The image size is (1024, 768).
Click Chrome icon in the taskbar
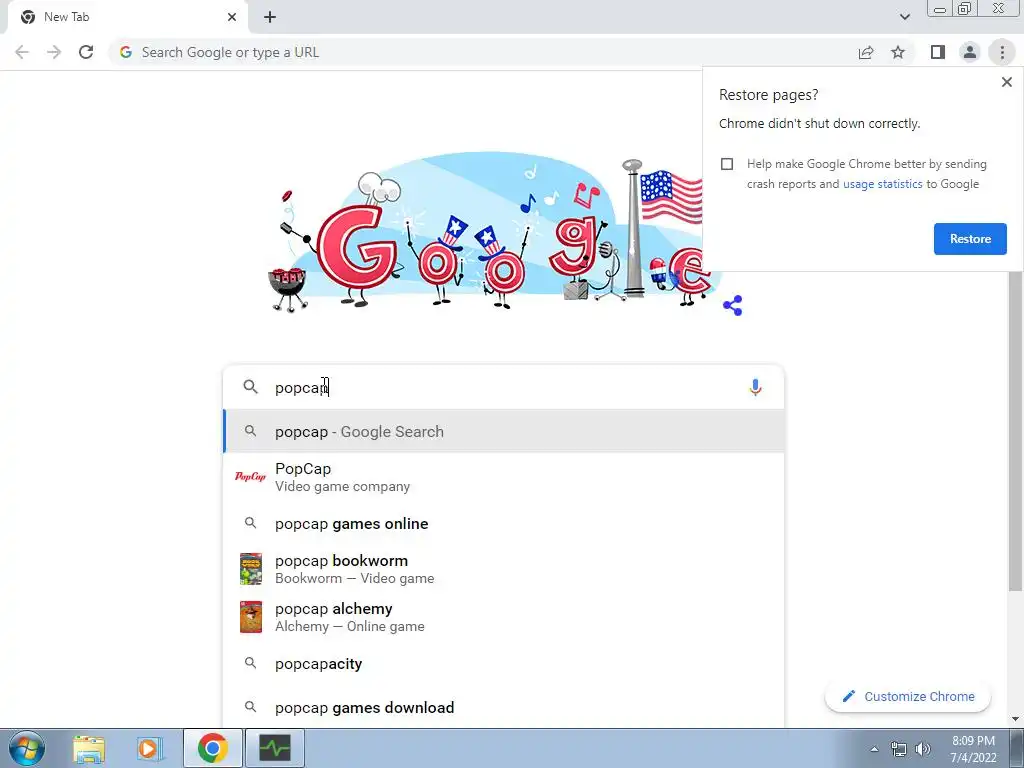point(212,748)
